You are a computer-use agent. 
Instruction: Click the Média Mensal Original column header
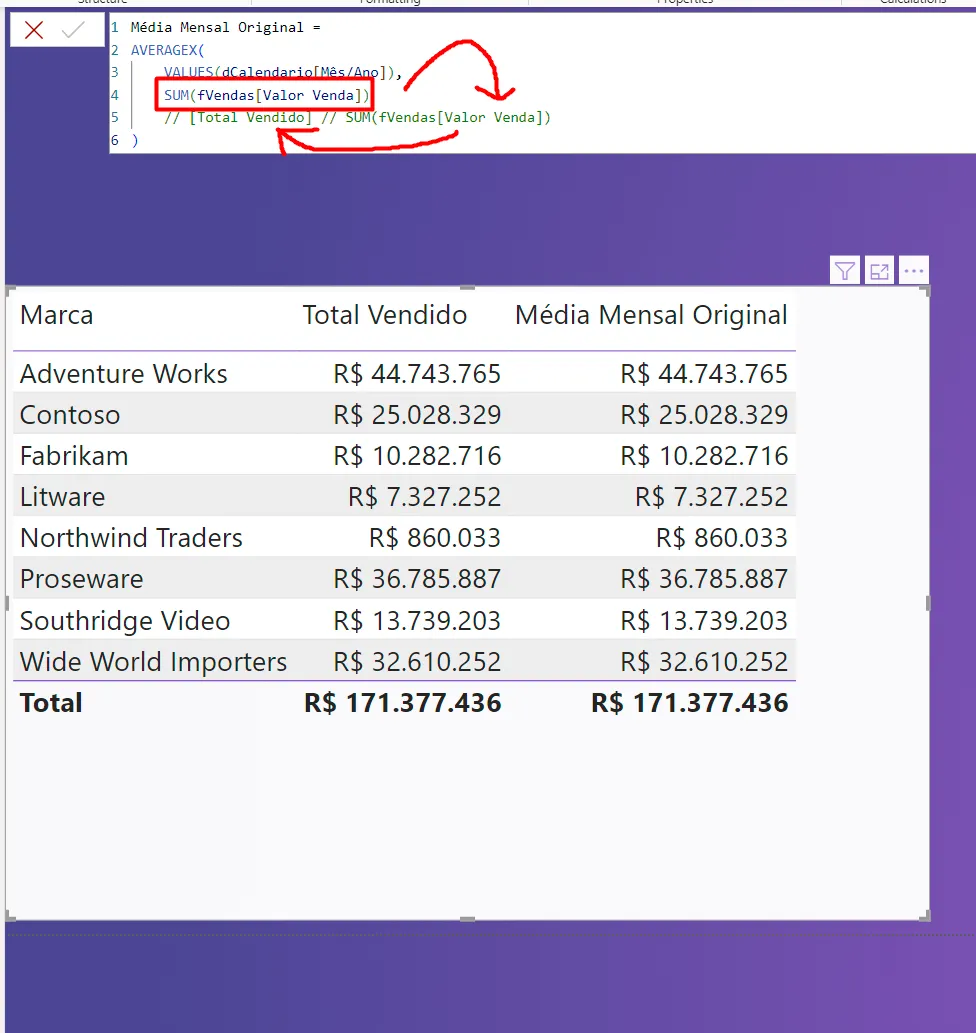[651, 316]
